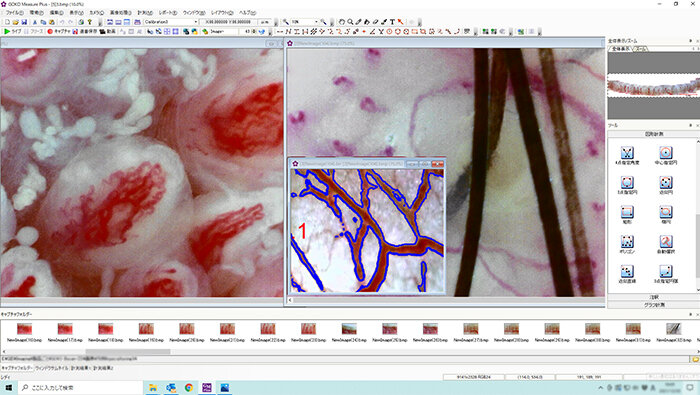Open the ファイル menu
700x395 pixels.
(15, 13)
